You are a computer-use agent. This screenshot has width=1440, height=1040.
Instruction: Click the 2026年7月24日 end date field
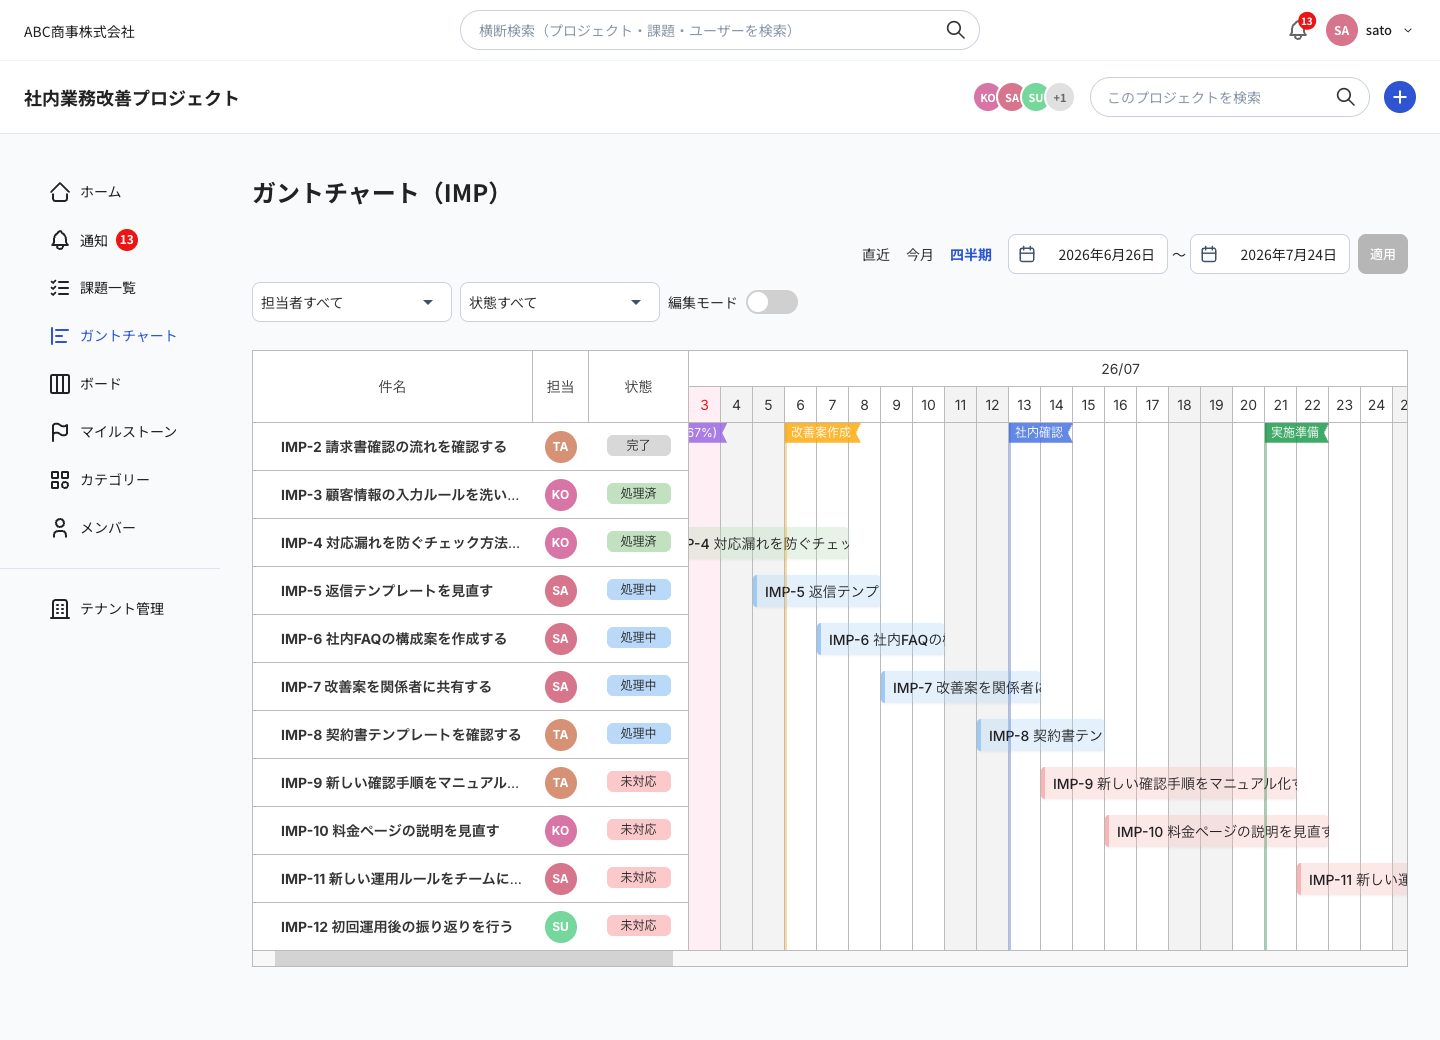pyautogui.click(x=1270, y=254)
